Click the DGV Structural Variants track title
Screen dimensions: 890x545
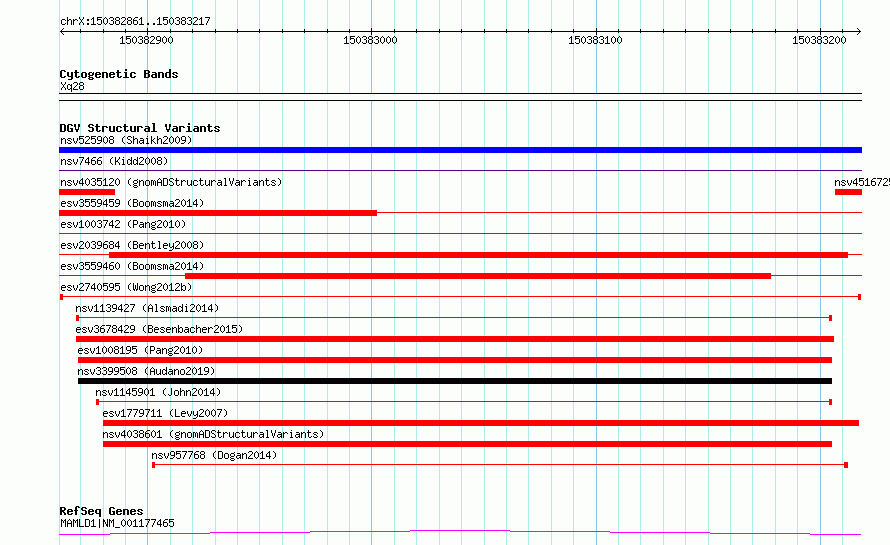pos(140,128)
